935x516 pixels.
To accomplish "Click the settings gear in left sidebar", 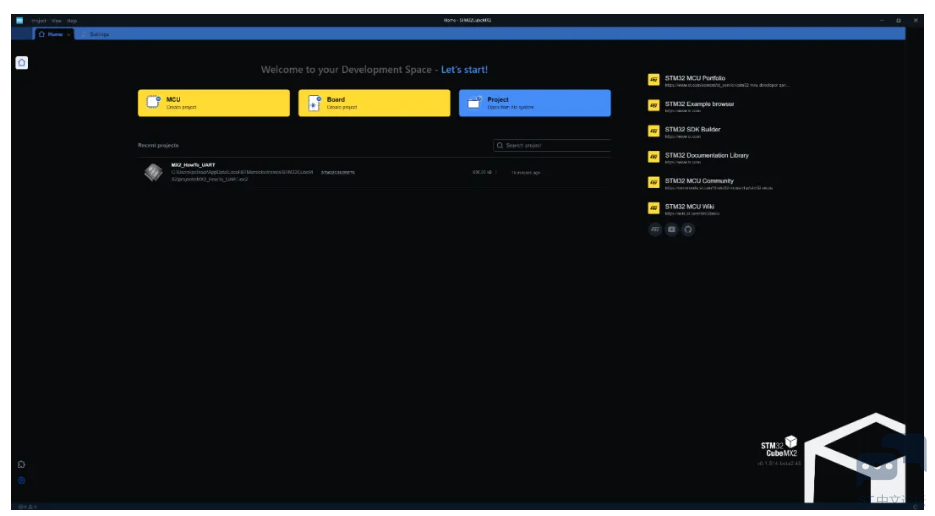I will click(x=21, y=480).
